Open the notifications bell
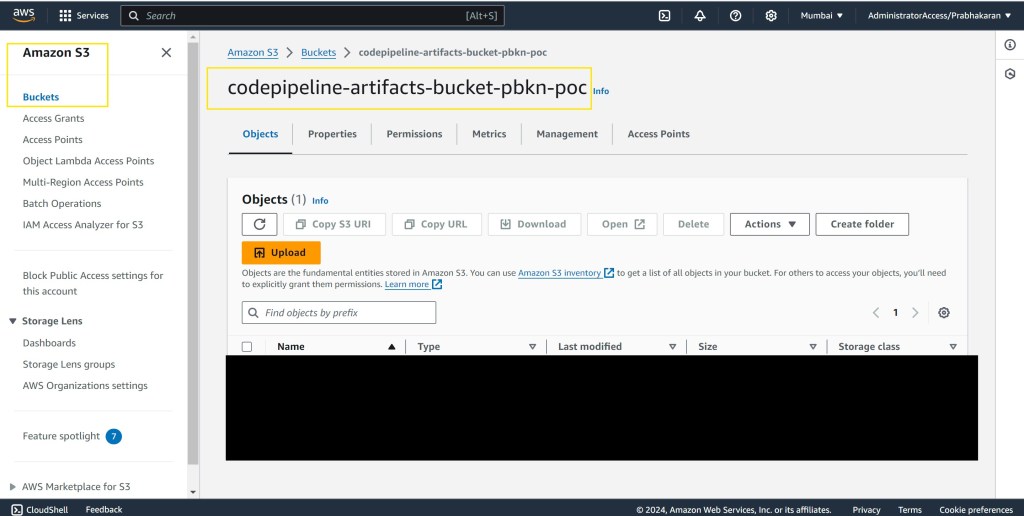The image size is (1024, 516). click(700, 16)
